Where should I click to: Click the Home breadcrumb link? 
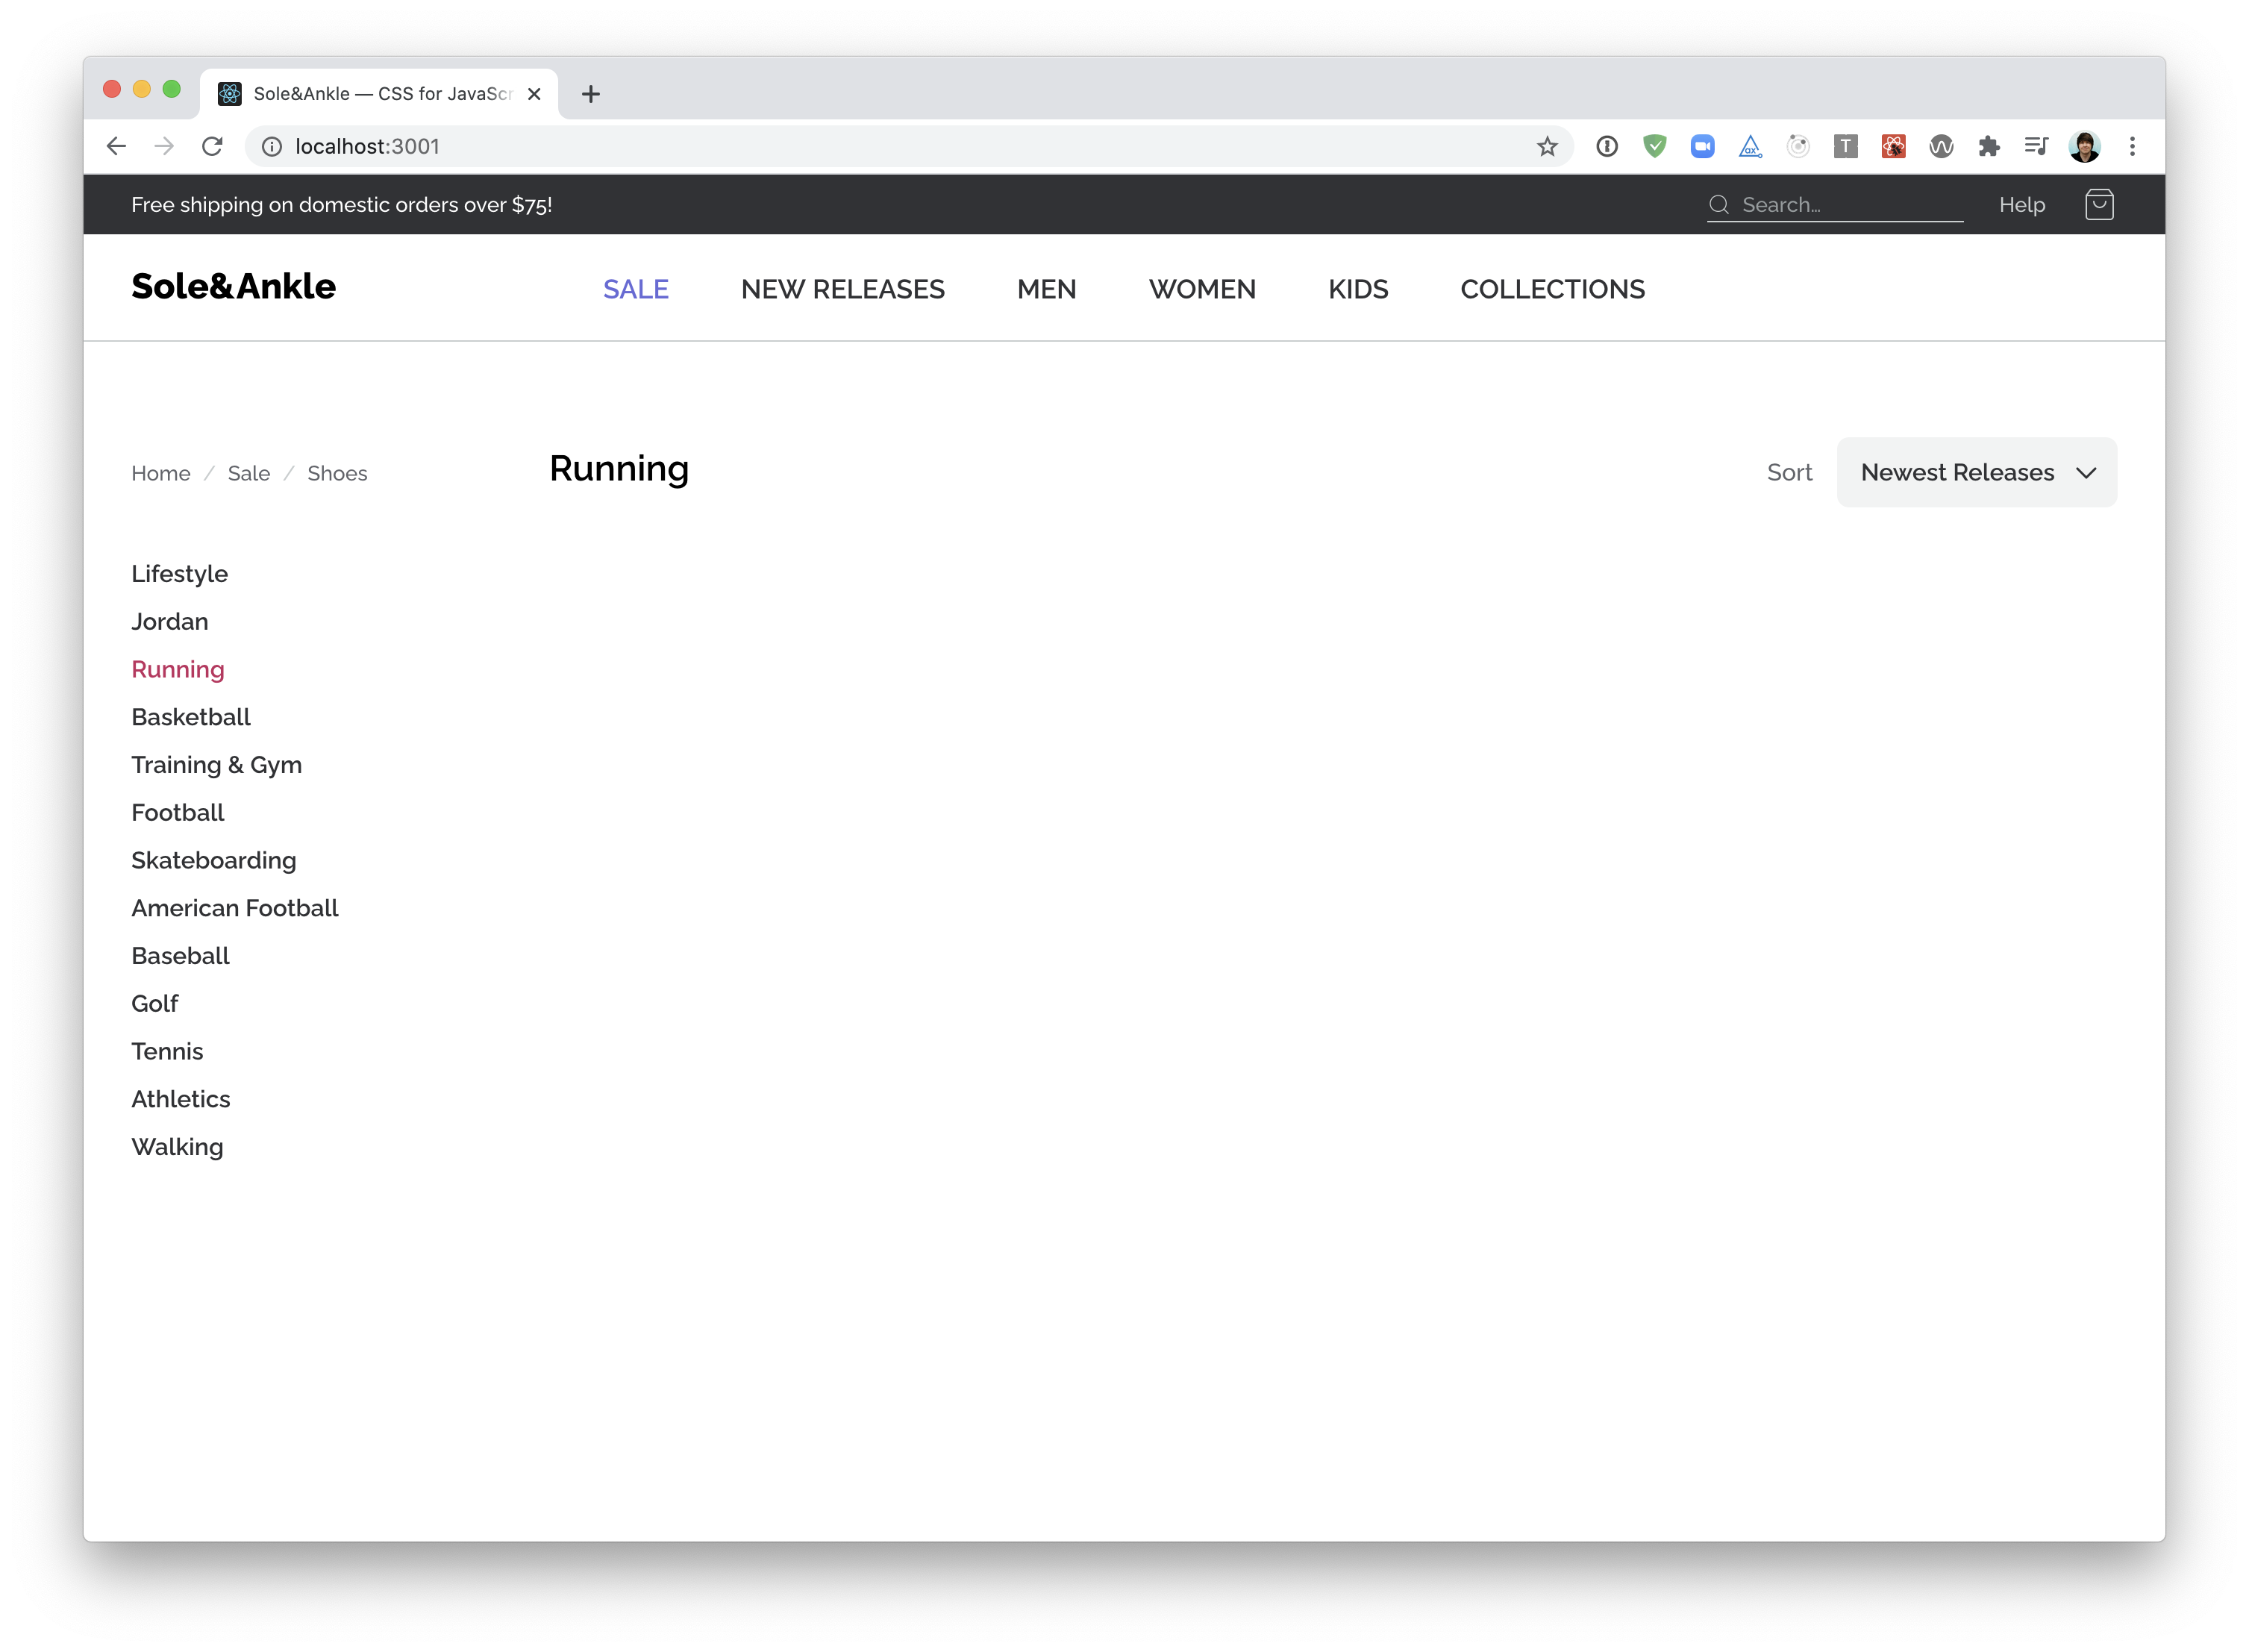tap(160, 473)
